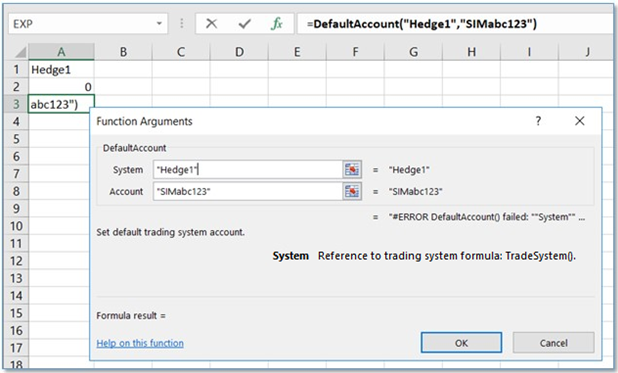The width and height of the screenshot is (618, 373).
Task: Click the Select All triangle at the grid corner
Action: 19,52
